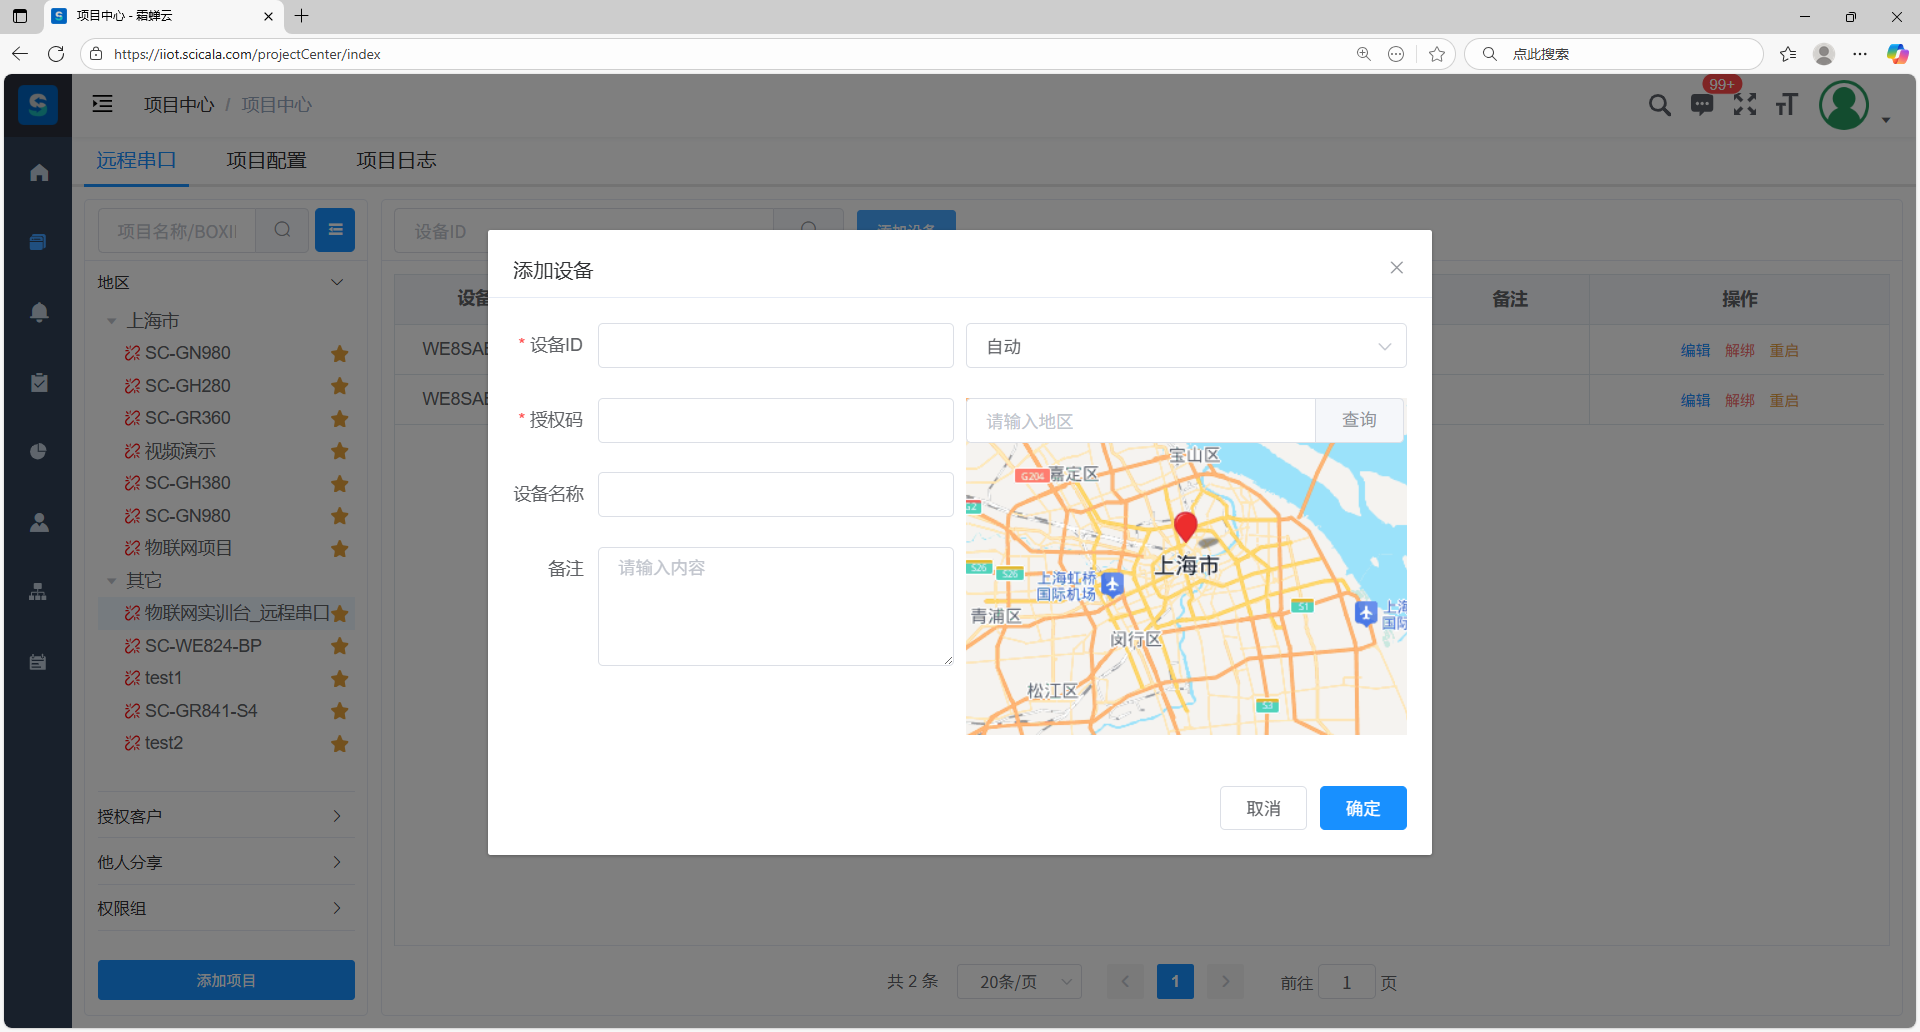Collapse the sidebar with hamburger icon
Viewport: 1920px width, 1032px height.
[102, 104]
